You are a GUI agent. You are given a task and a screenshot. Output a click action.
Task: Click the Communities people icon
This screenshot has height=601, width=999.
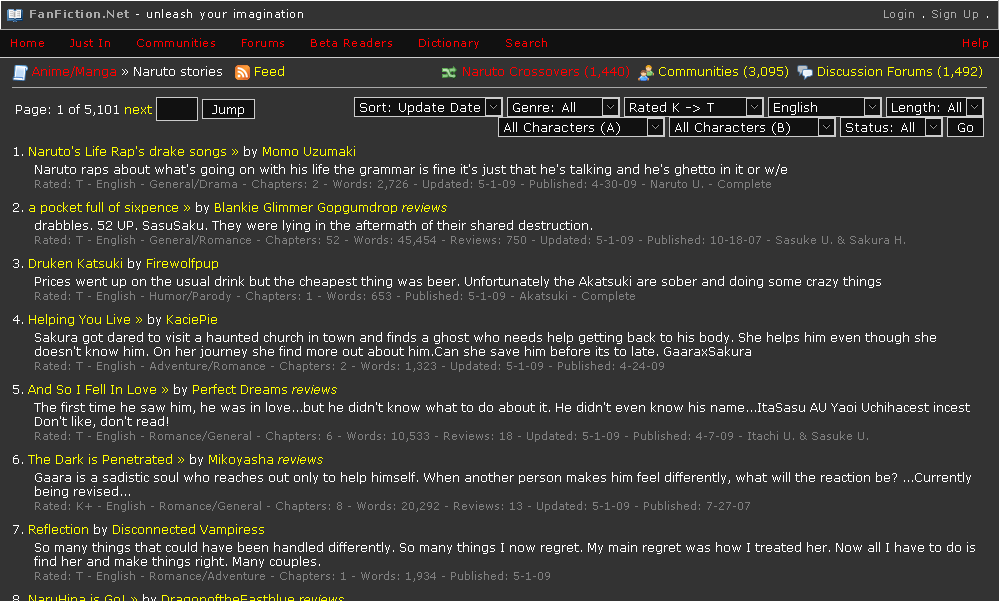[x=645, y=72]
